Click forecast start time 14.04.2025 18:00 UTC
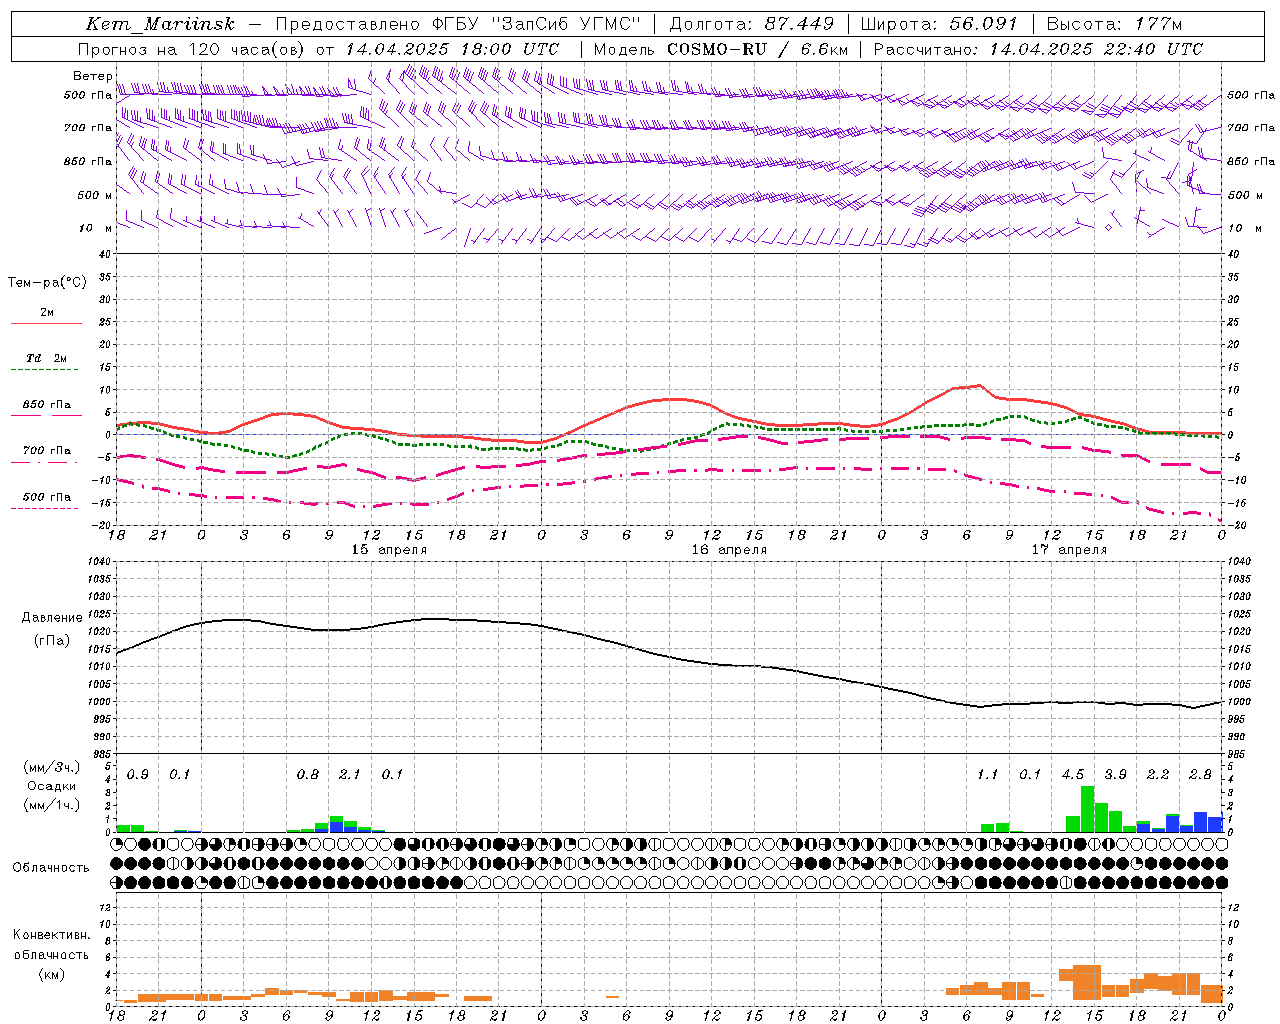Image resolution: width=1280 pixels, height=1024 pixels. [x=452, y=49]
